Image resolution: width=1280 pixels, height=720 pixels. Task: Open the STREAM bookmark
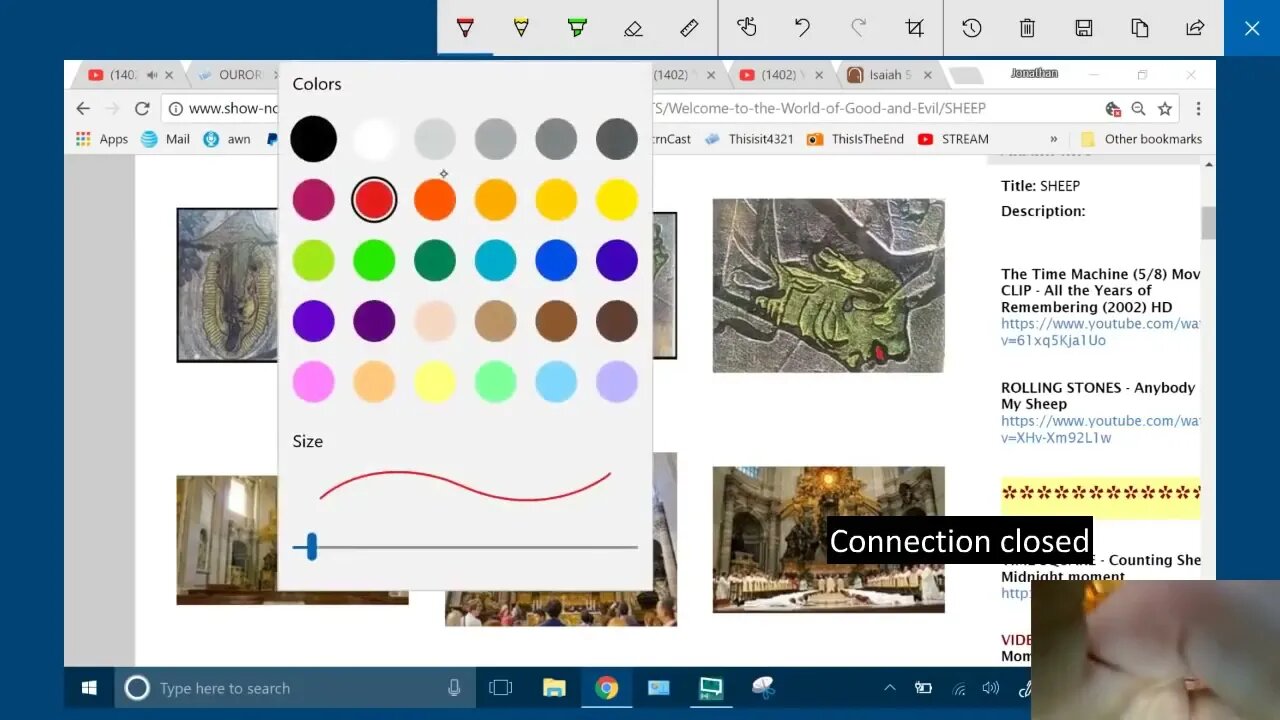(x=953, y=139)
